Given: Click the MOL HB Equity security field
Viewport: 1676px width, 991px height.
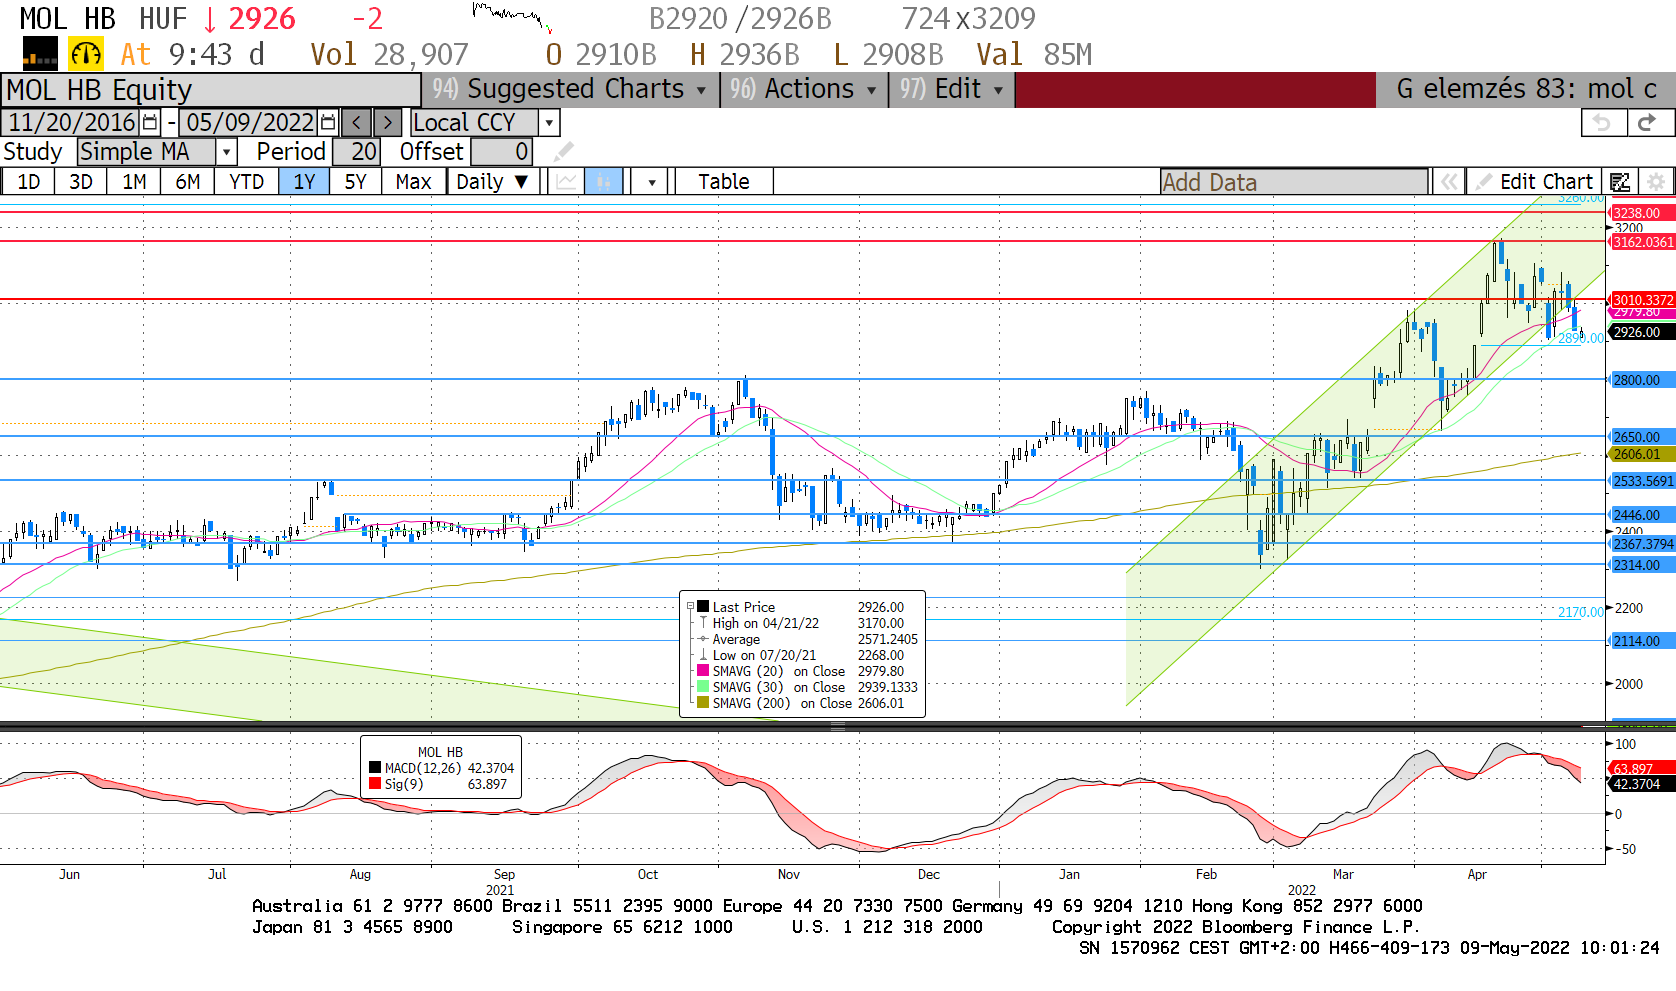Looking at the screenshot, I should click(x=211, y=90).
